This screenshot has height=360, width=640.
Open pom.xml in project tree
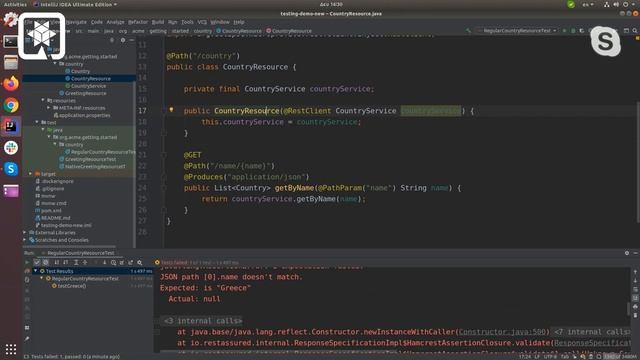(x=51, y=211)
